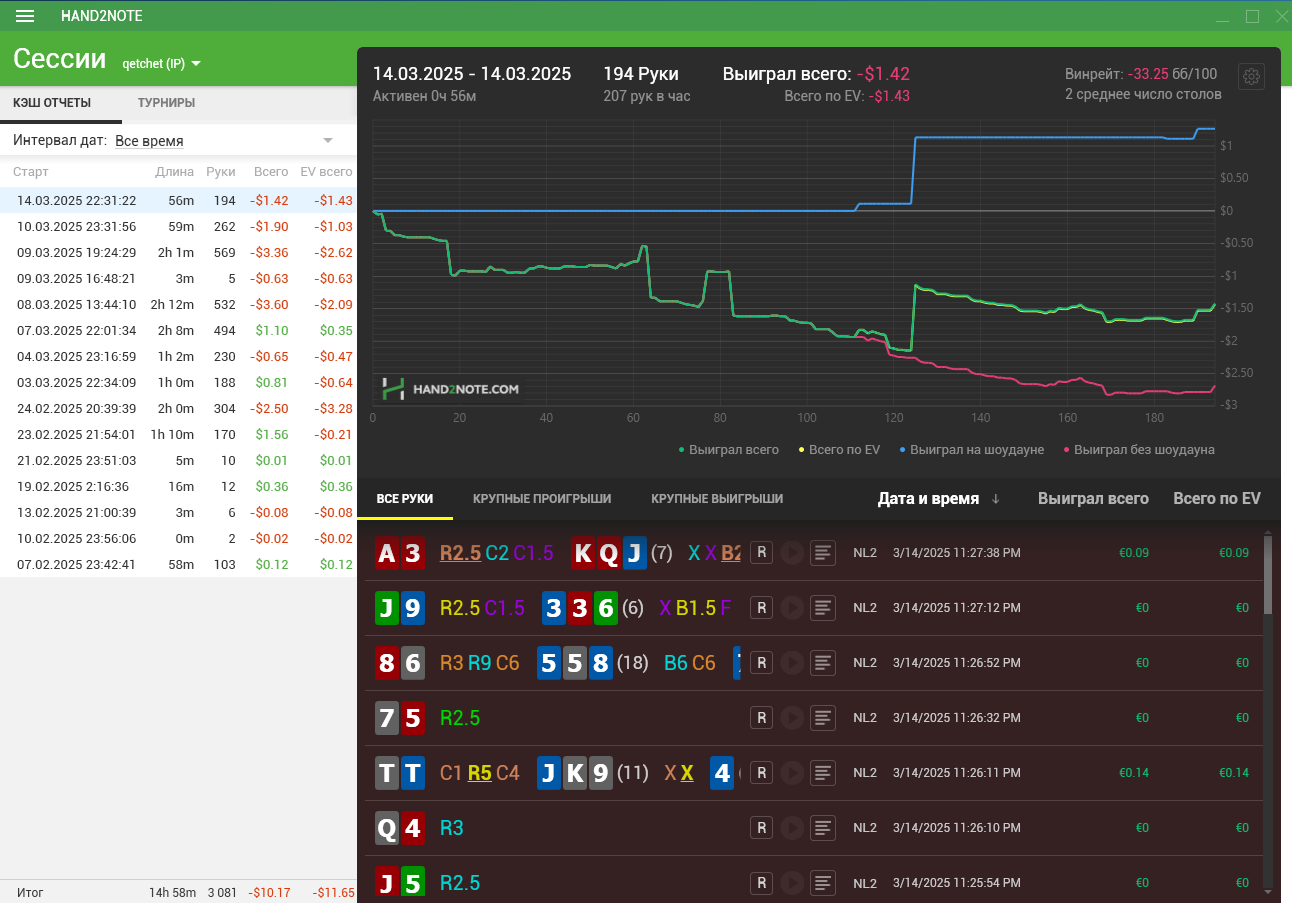The height and width of the screenshot is (903, 1292).
Task: Select session 09.03.2025 16:48:21
Action: coord(178,278)
